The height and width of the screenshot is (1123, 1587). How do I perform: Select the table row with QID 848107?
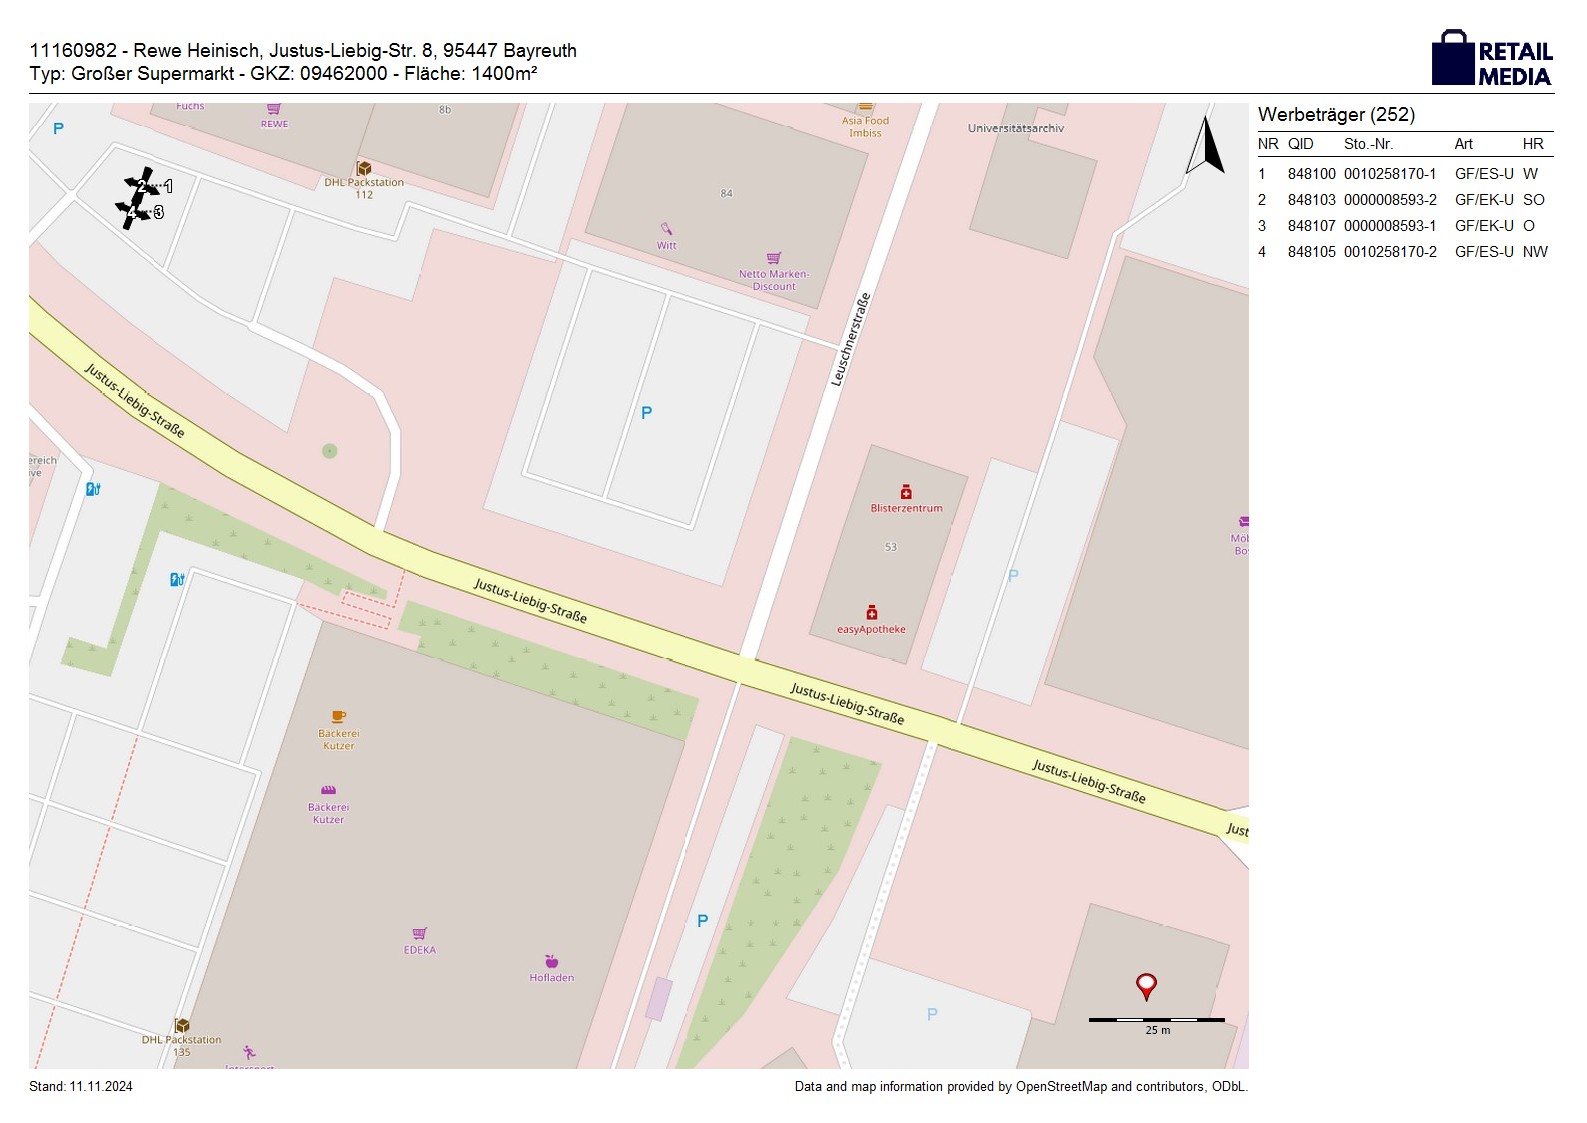click(1404, 226)
